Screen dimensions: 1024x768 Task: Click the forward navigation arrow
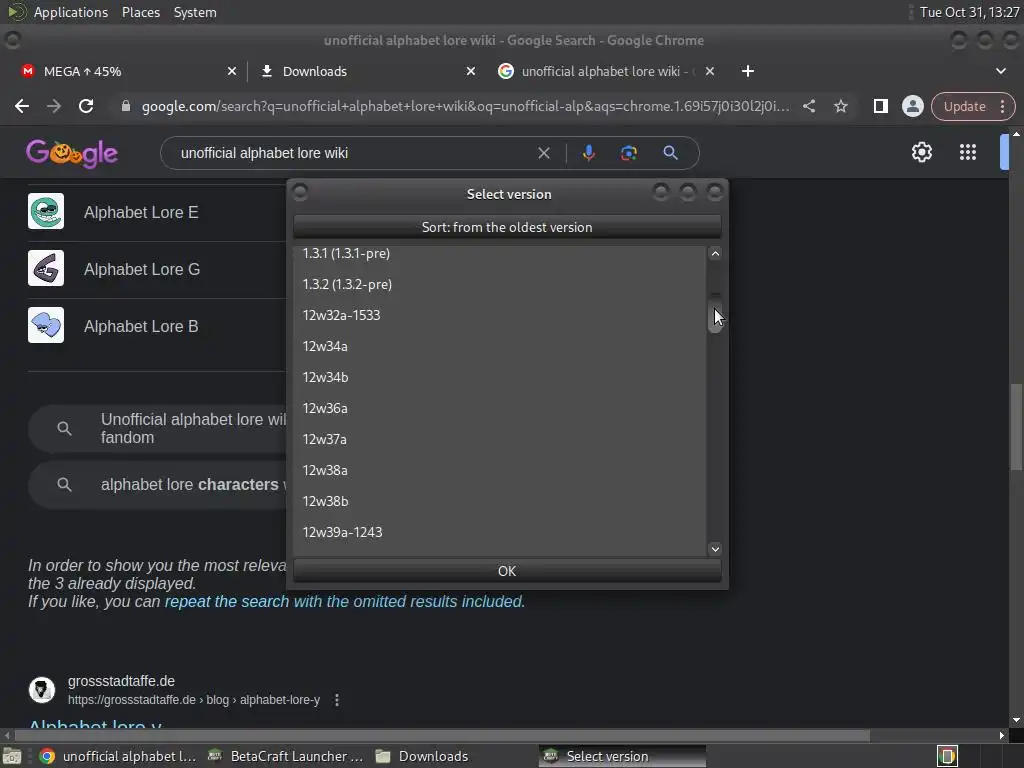(x=54, y=106)
